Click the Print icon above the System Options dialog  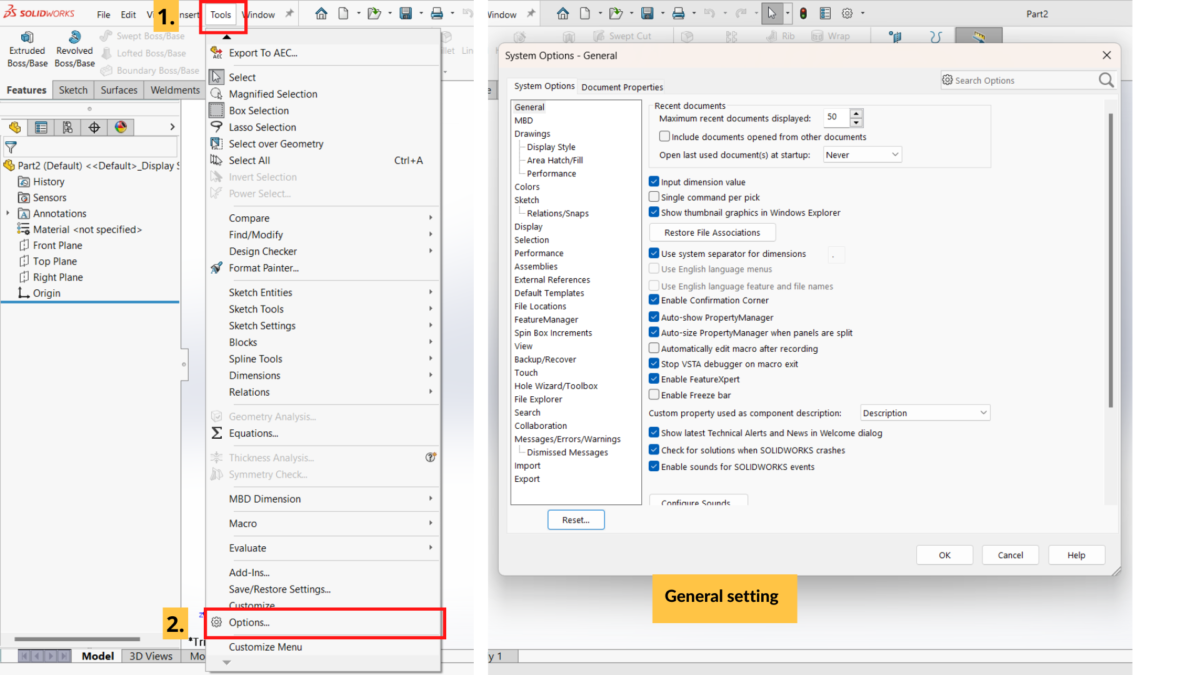pyautogui.click(x=678, y=14)
